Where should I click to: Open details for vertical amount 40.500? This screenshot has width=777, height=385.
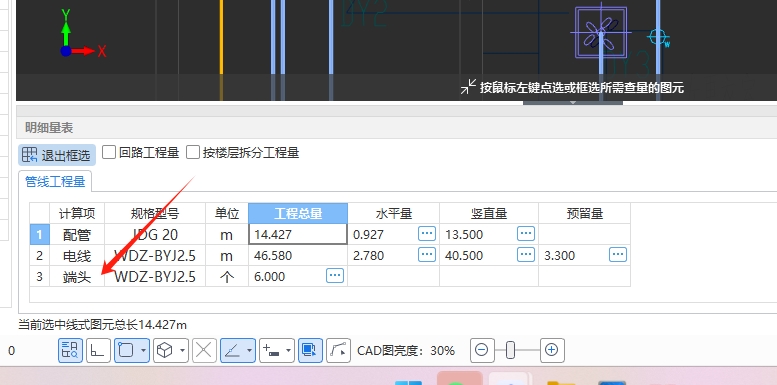(526, 255)
